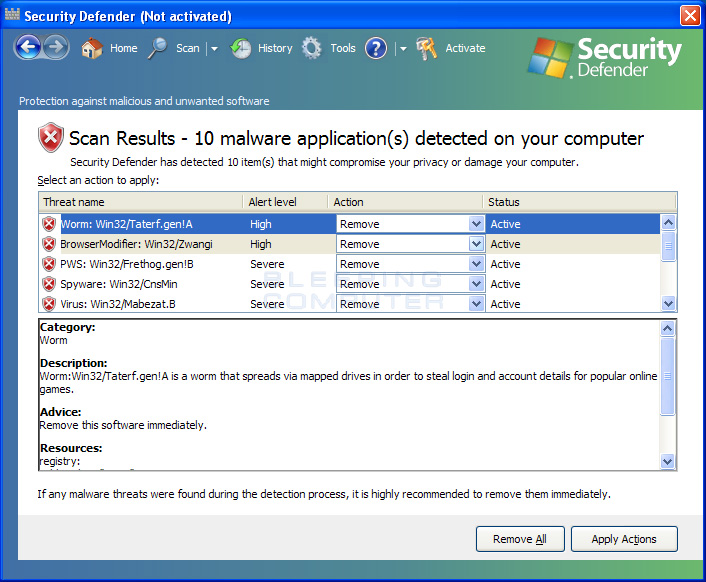This screenshot has height=582, width=706.
Task: Open History using the clock icon
Action: click(241, 48)
